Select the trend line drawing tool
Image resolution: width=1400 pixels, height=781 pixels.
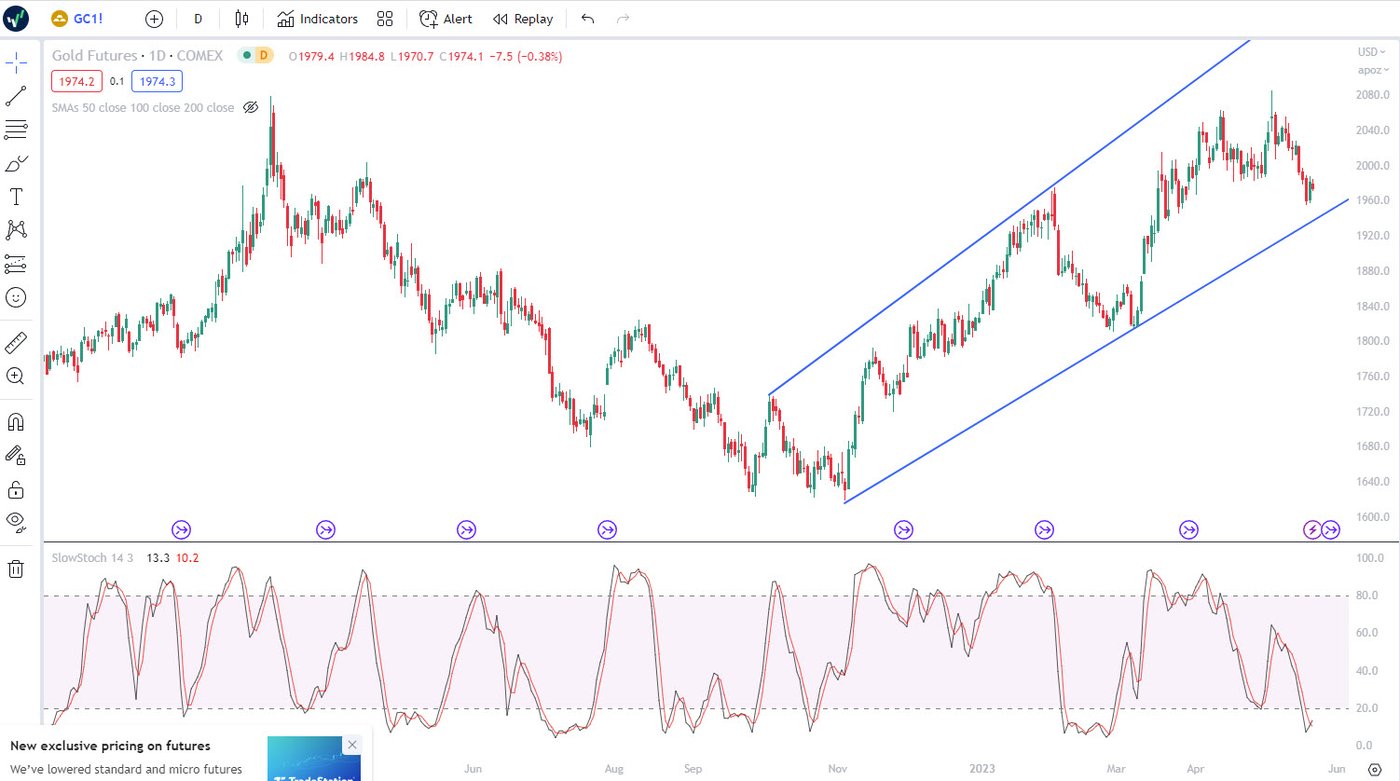(16, 97)
